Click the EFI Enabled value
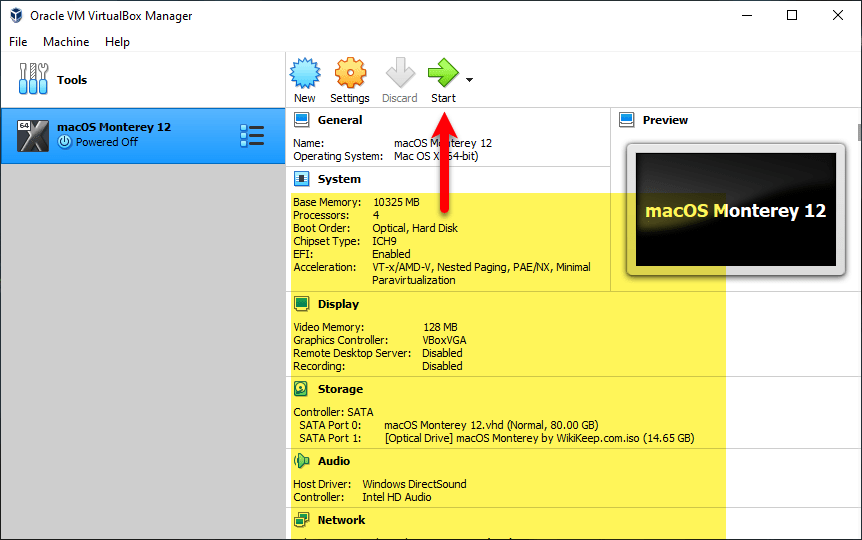 [x=391, y=254]
